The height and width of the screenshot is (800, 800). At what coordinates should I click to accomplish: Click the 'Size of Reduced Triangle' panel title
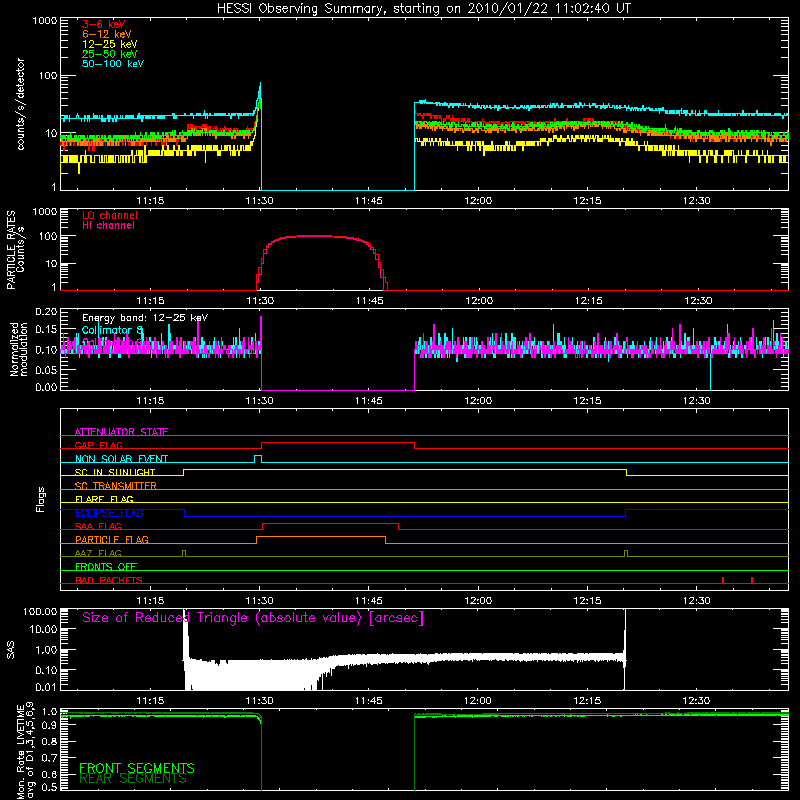pos(253,618)
